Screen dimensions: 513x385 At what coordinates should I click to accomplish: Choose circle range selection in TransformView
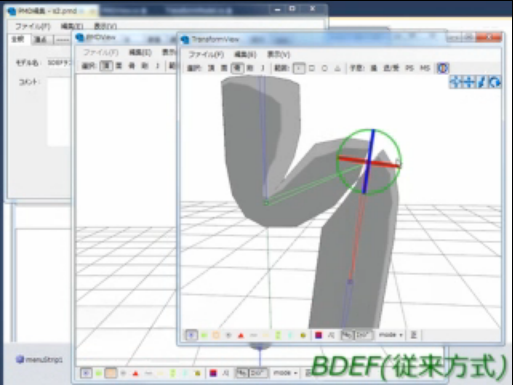pos(324,68)
